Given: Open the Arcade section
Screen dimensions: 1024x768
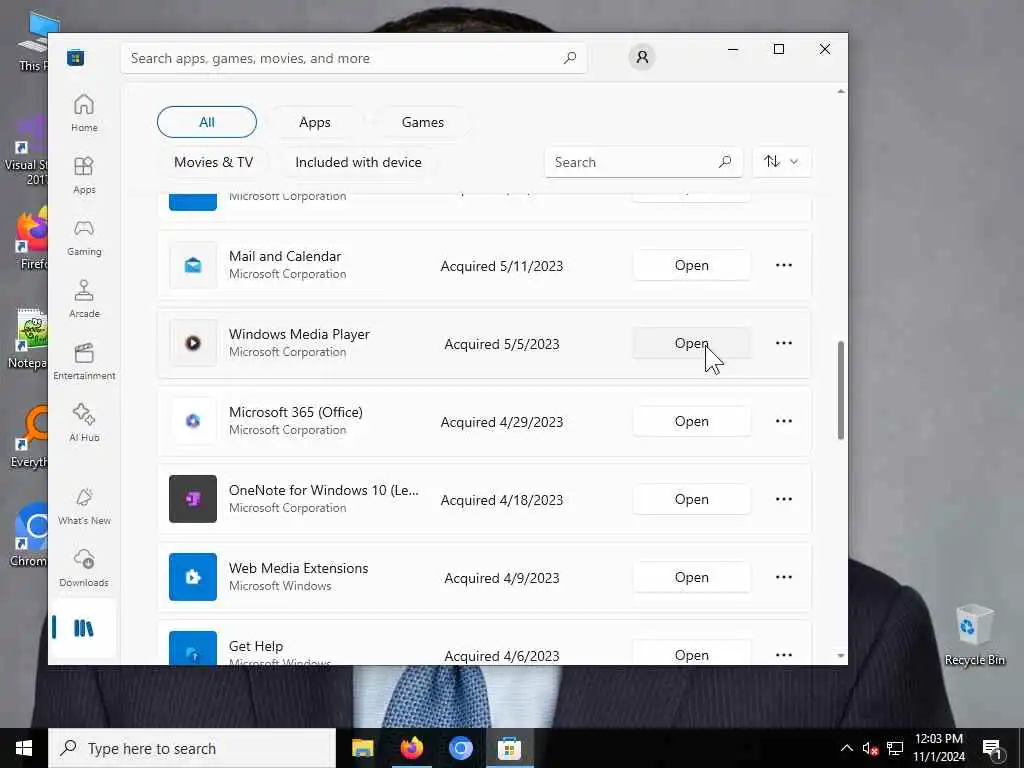Looking at the screenshot, I should click(x=84, y=299).
